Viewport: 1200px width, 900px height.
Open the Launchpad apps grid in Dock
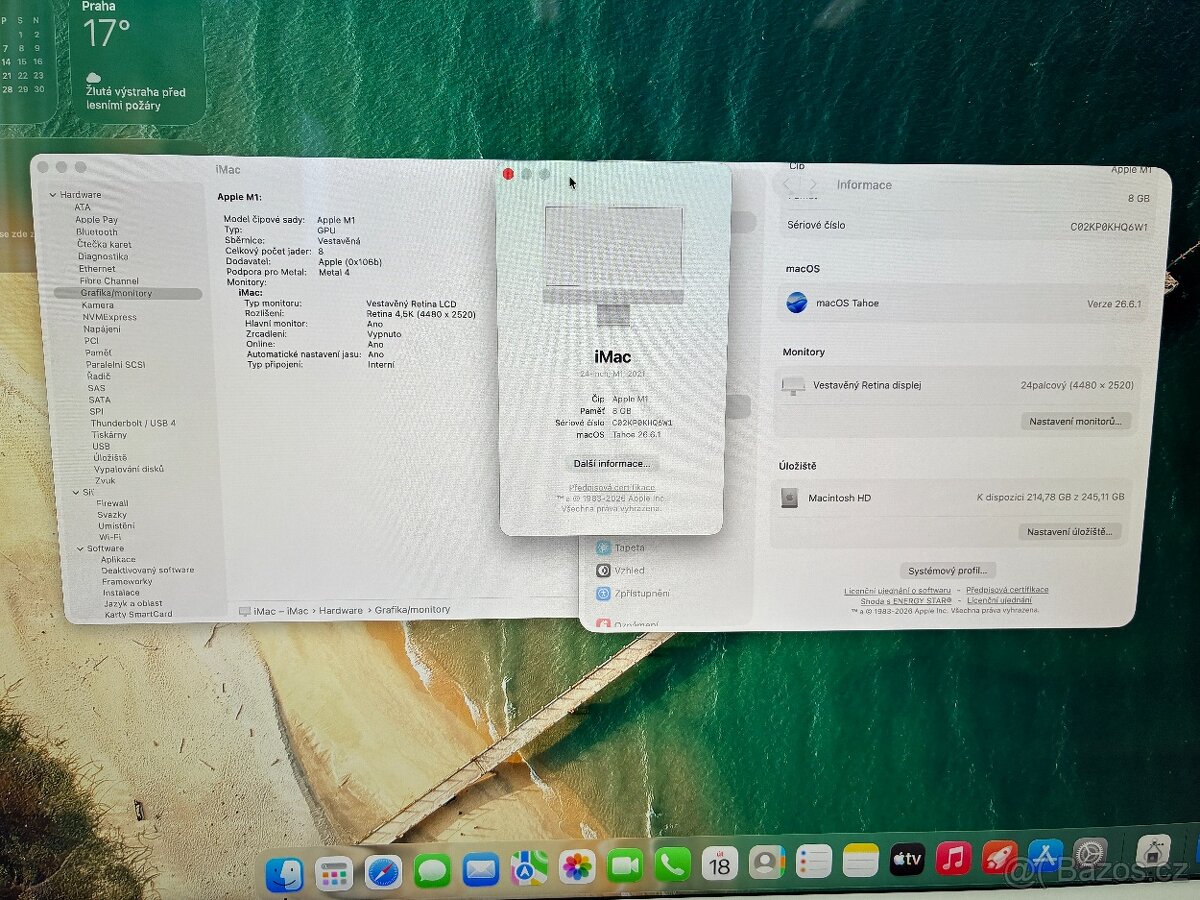click(333, 874)
